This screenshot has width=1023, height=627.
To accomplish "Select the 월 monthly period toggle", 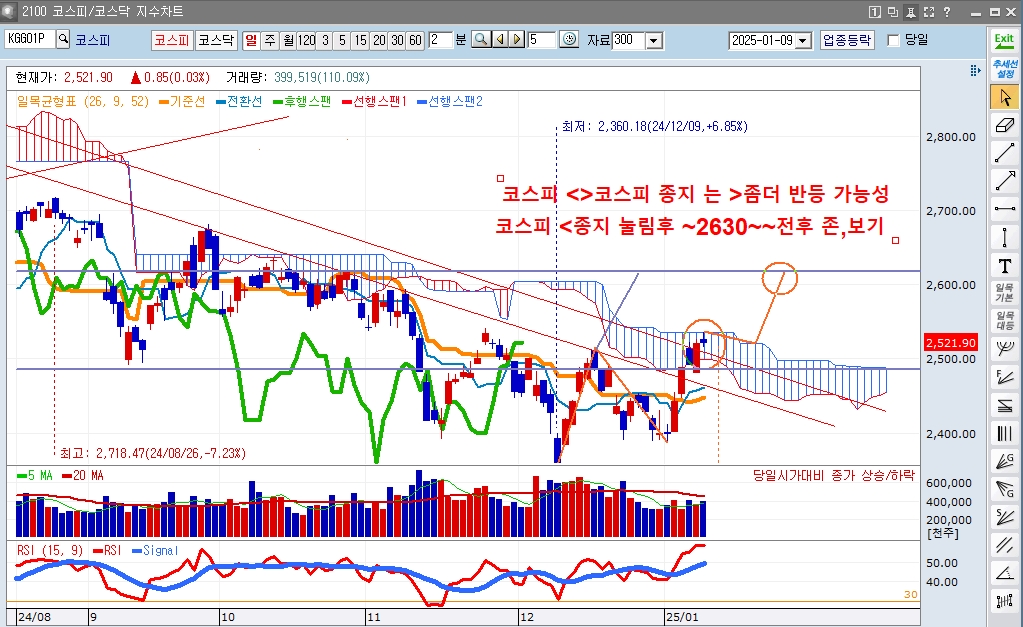I will (x=288, y=40).
